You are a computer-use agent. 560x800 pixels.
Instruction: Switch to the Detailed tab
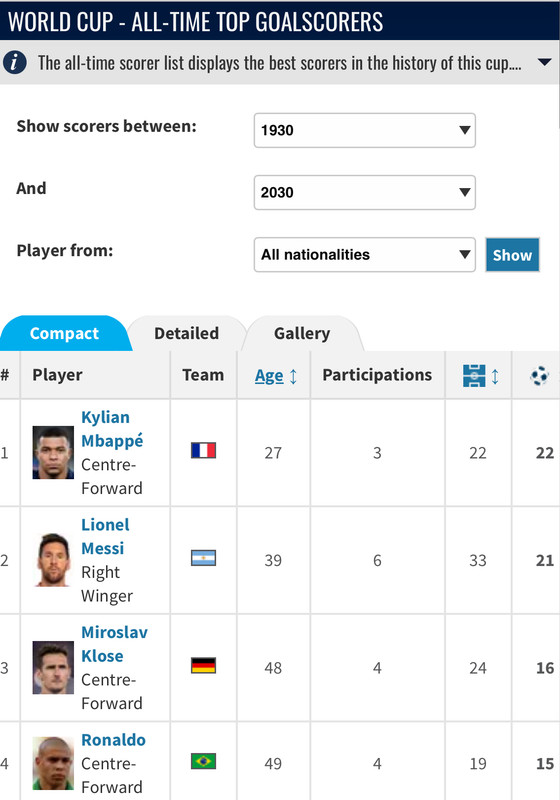(x=187, y=333)
